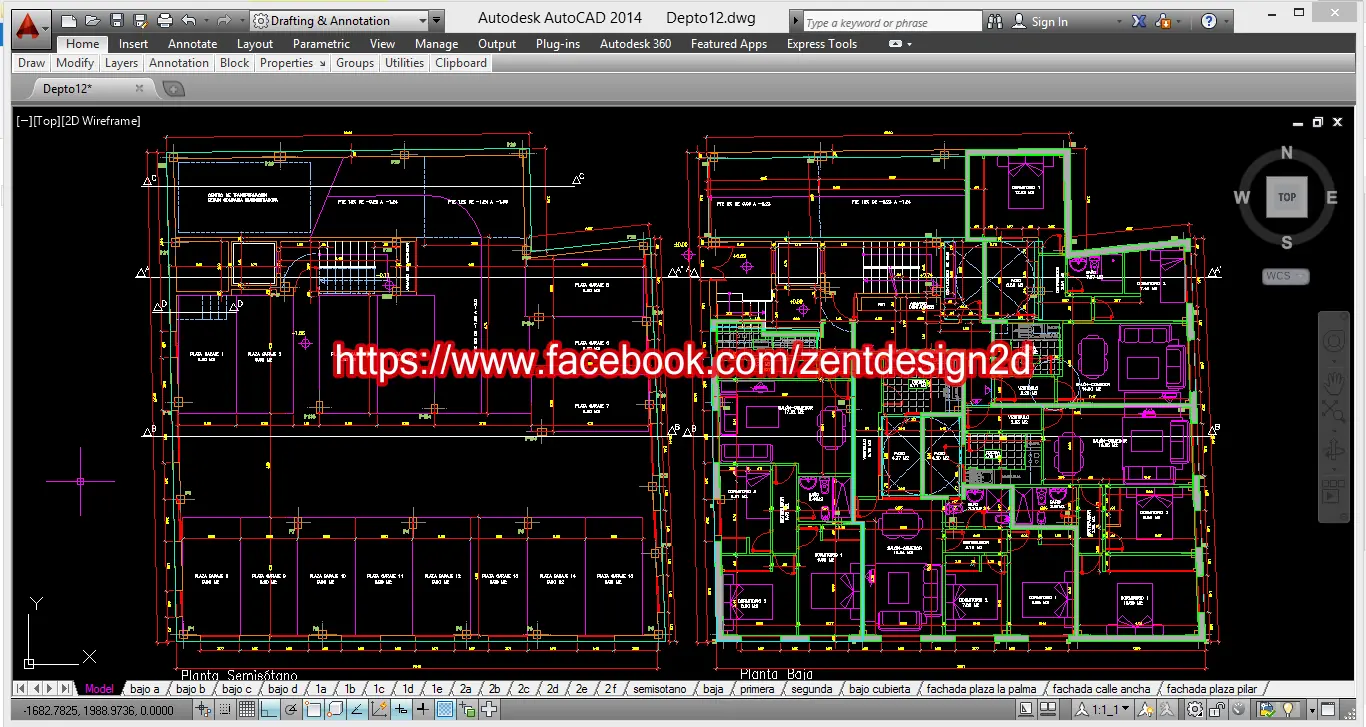Open the WCS coordinate system dropdown
Viewport: 1366px width, 727px height.
(x=1285, y=276)
